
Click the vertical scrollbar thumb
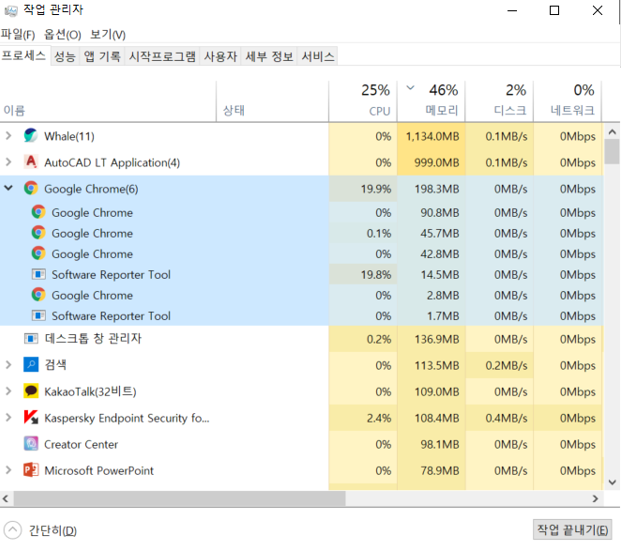(612, 152)
